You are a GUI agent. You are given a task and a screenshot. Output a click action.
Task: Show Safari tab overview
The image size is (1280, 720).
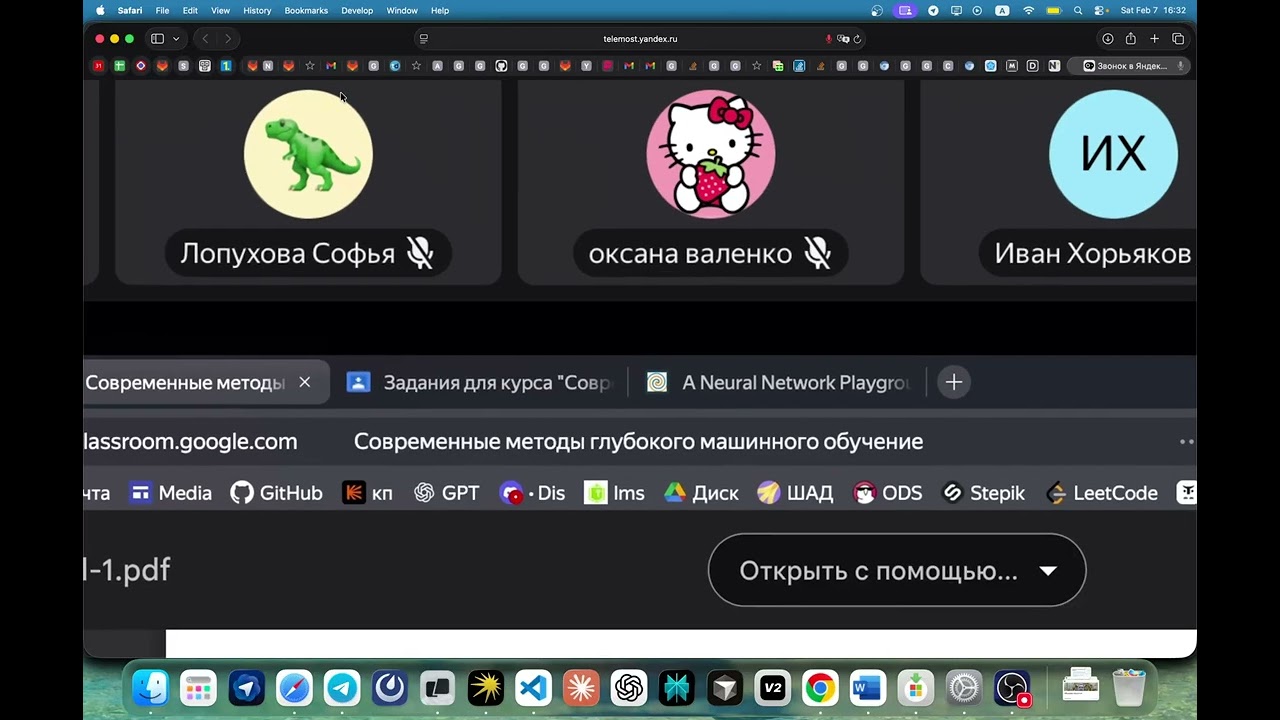pyautogui.click(x=1178, y=39)
